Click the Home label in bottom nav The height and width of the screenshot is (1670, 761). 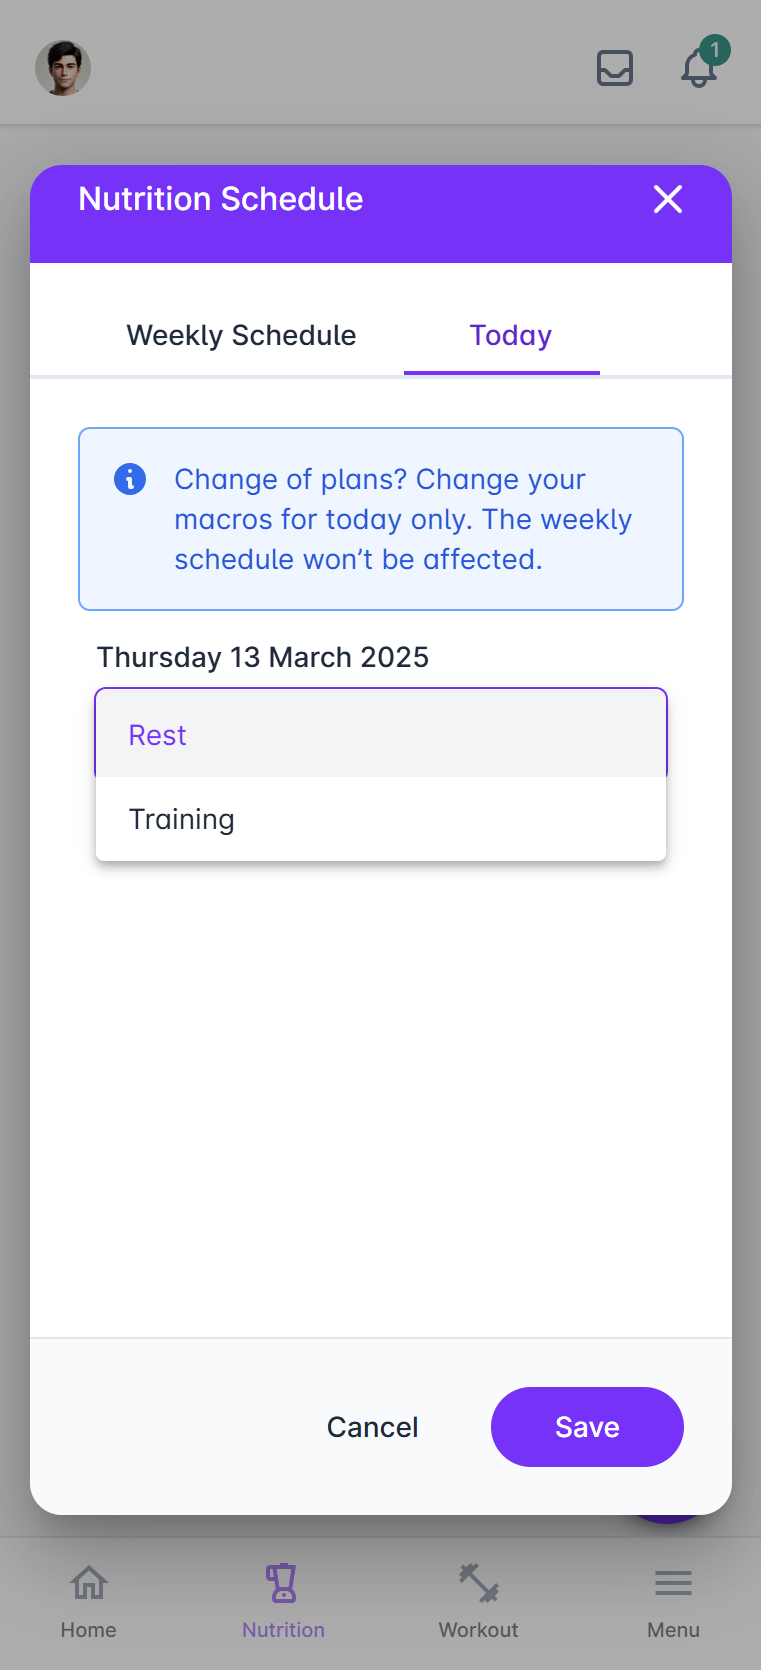coord(89,1630)
